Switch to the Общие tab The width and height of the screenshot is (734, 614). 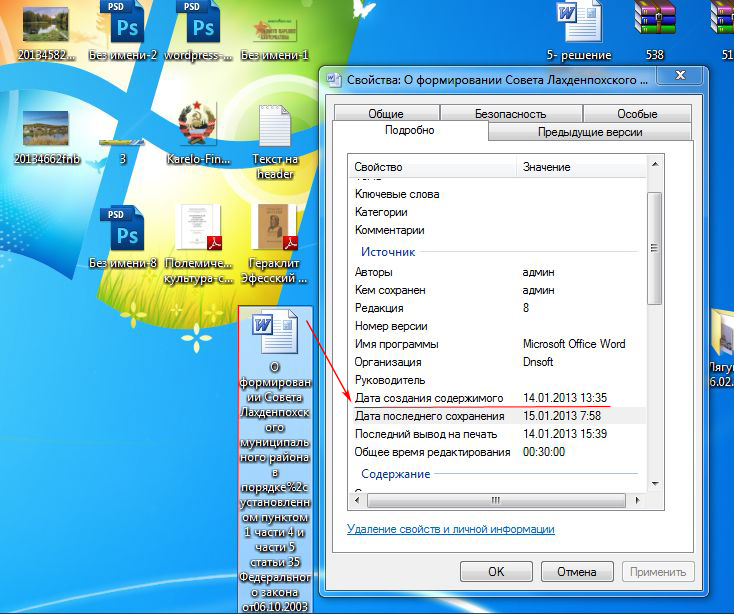[x=385, y=114]
